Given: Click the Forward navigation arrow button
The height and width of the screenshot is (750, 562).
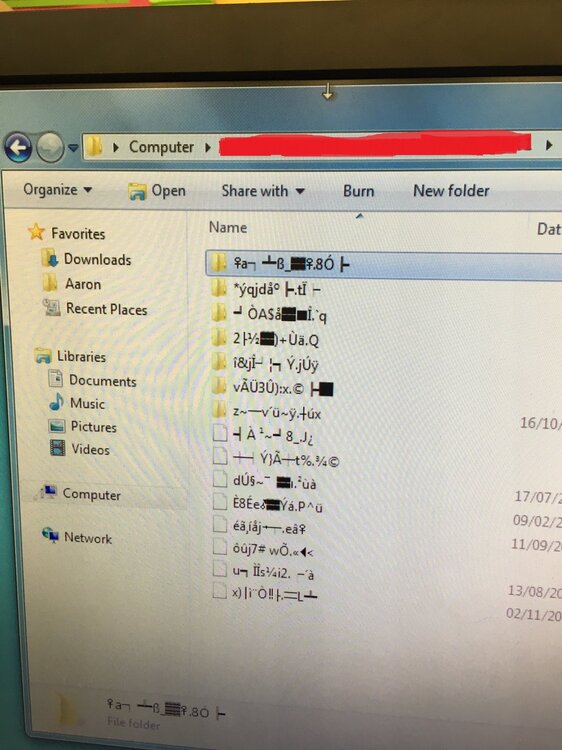Looking at the screenshot, I should [x=50, y=147].
